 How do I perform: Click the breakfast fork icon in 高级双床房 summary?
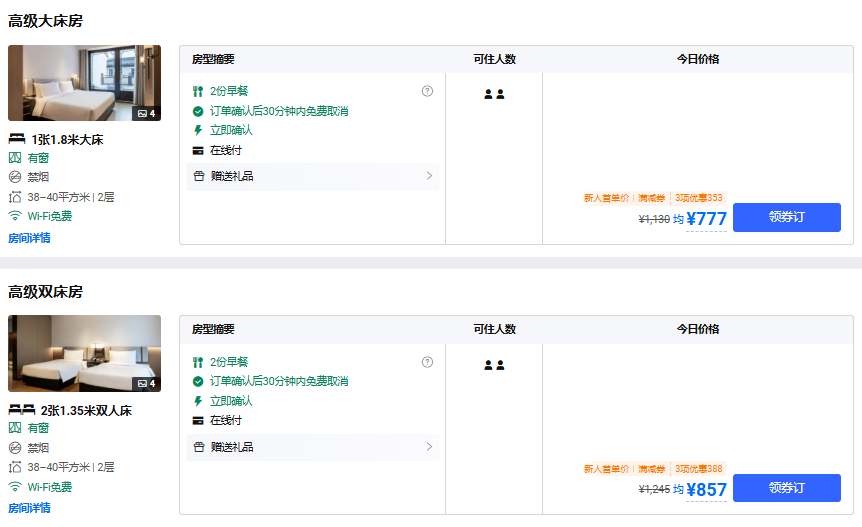pyautogui.click(x=198, y=362)
